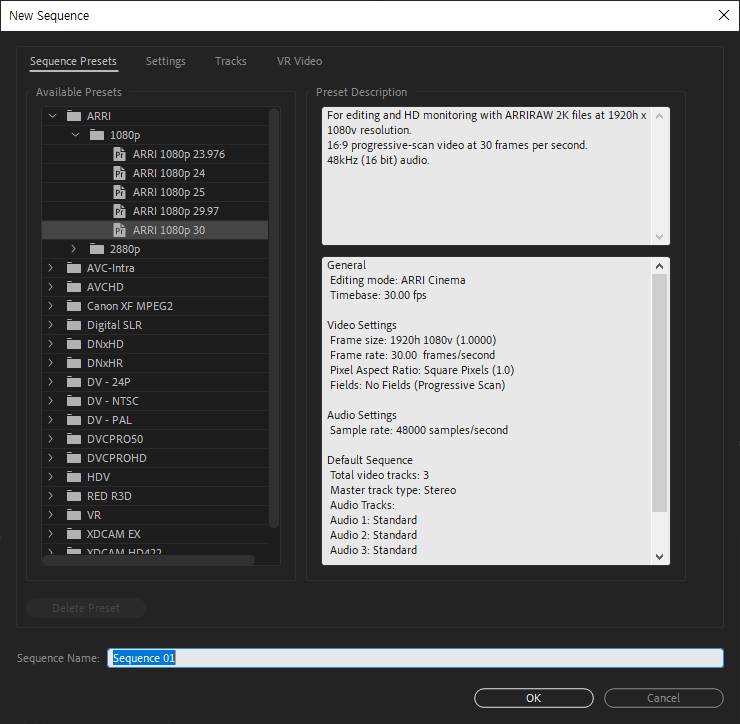Expand the HDV preset folder
This screenshot has height=724, width=740.
point(50,476)
